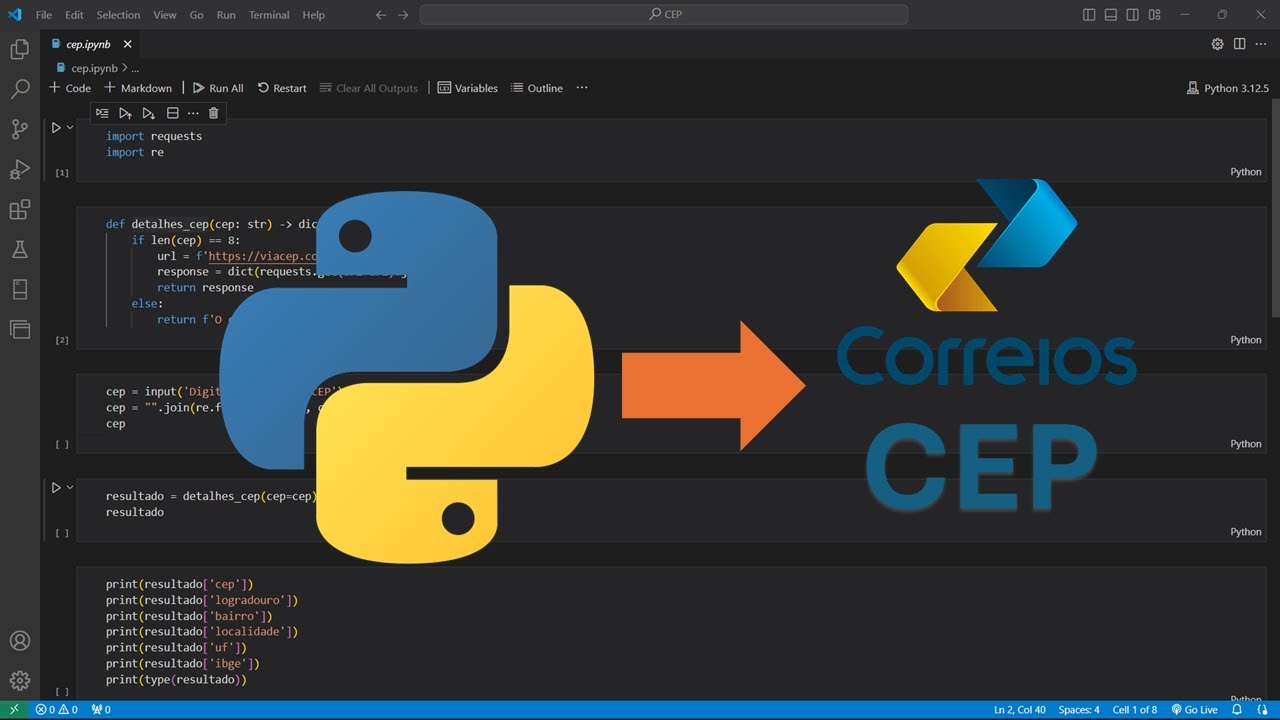Execute cell and below icon

point(148,113)
